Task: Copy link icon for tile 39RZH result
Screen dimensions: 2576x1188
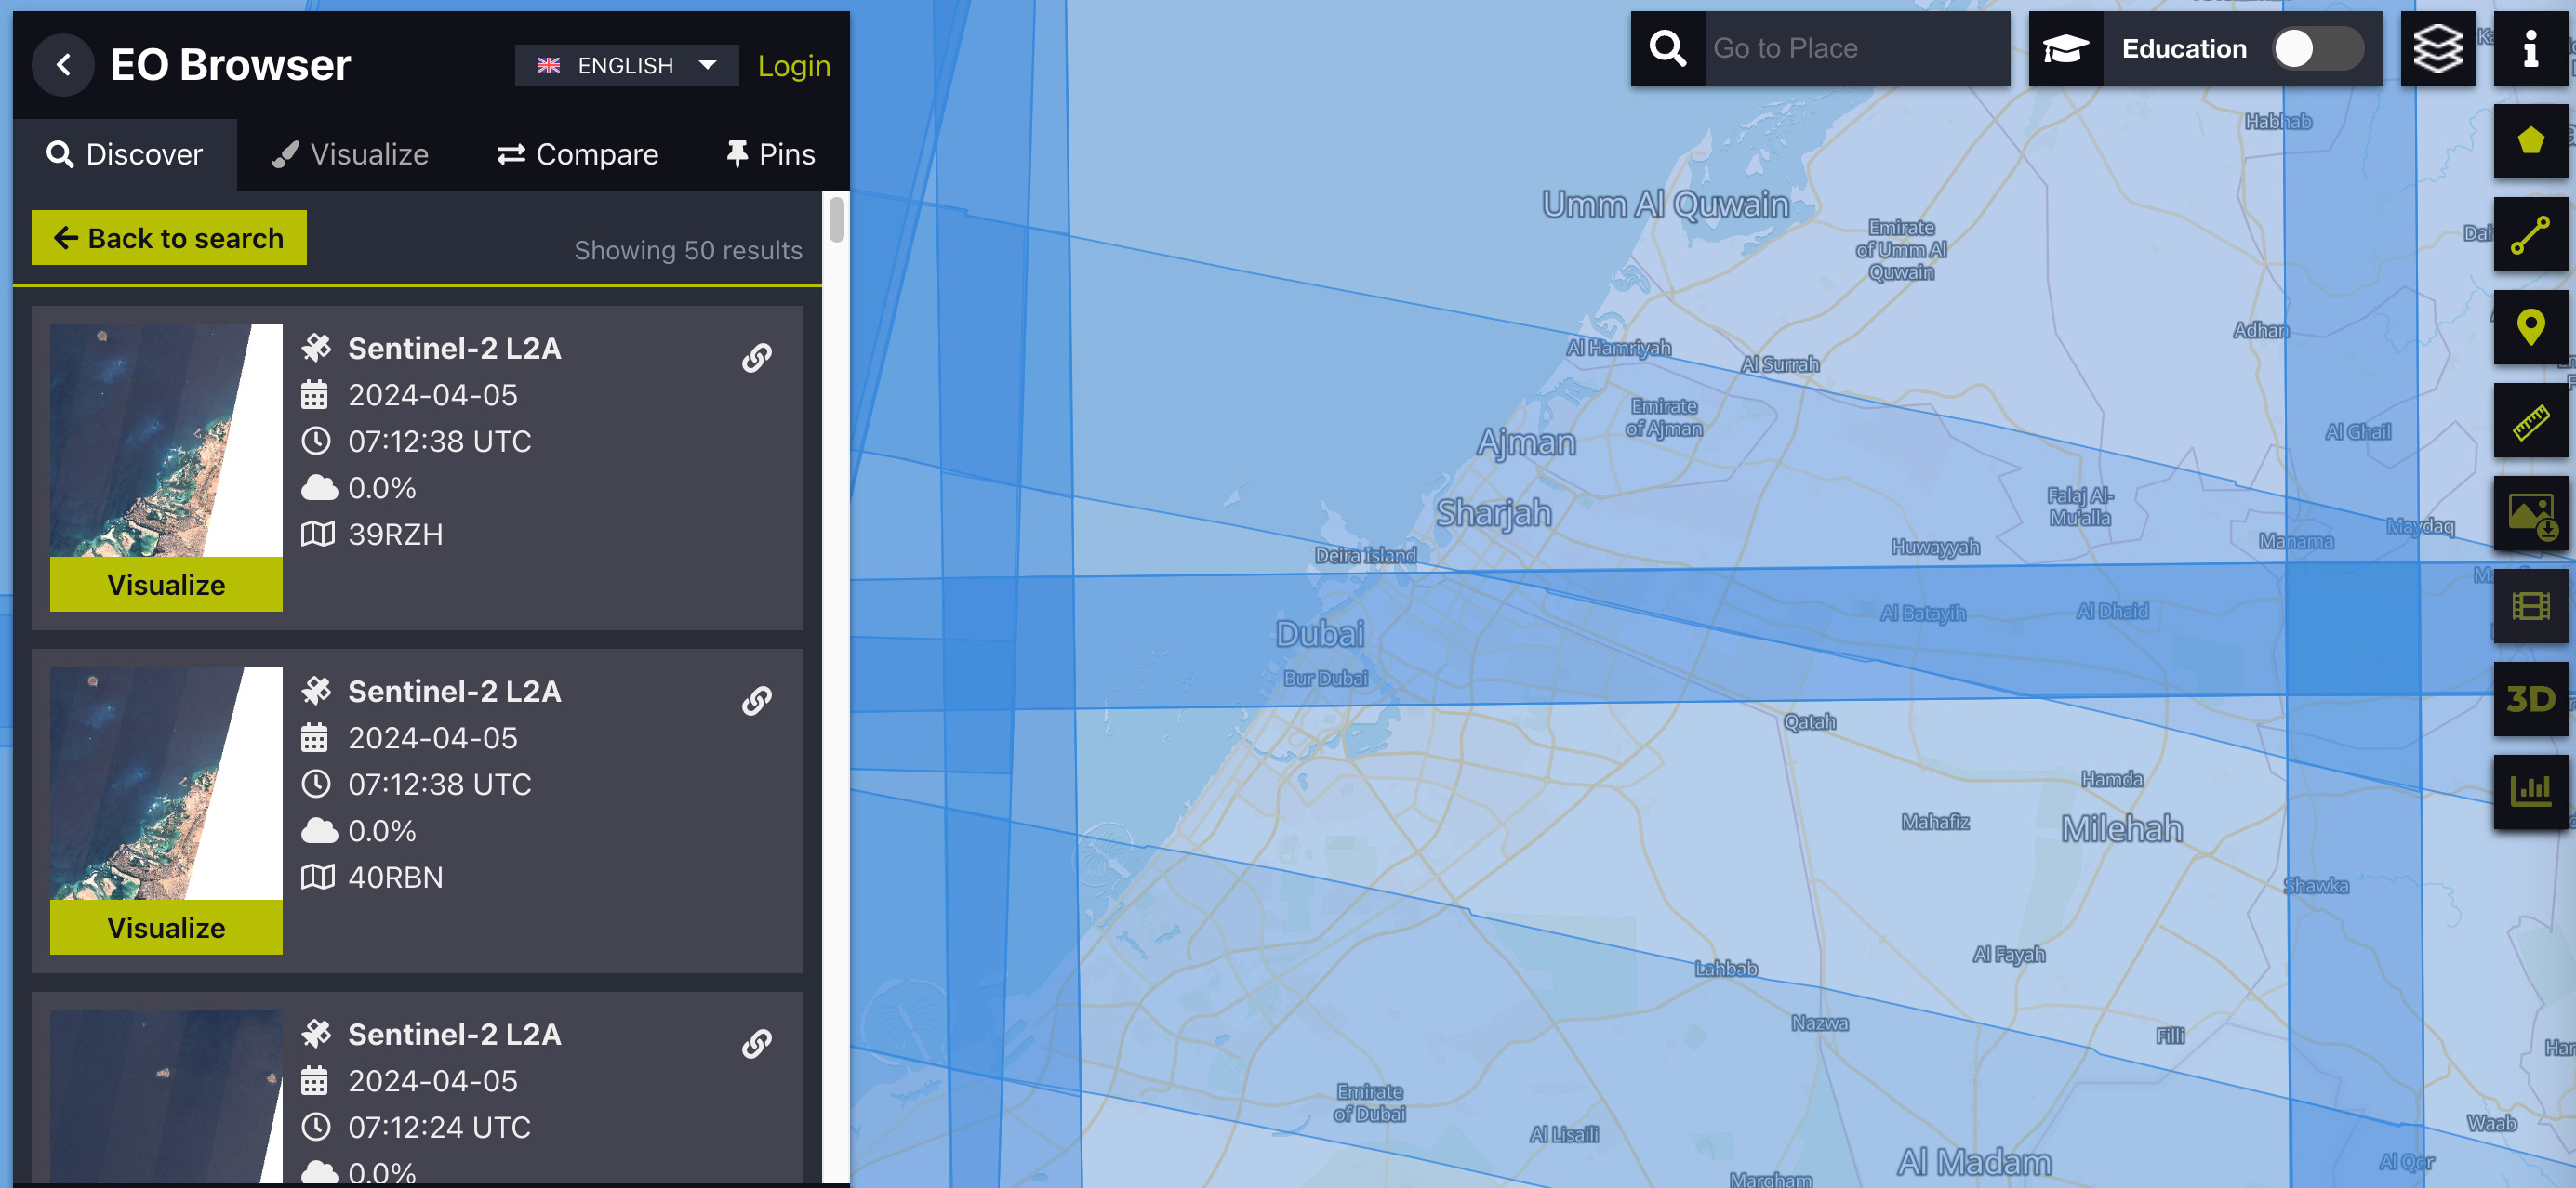Action: point(756,357)
